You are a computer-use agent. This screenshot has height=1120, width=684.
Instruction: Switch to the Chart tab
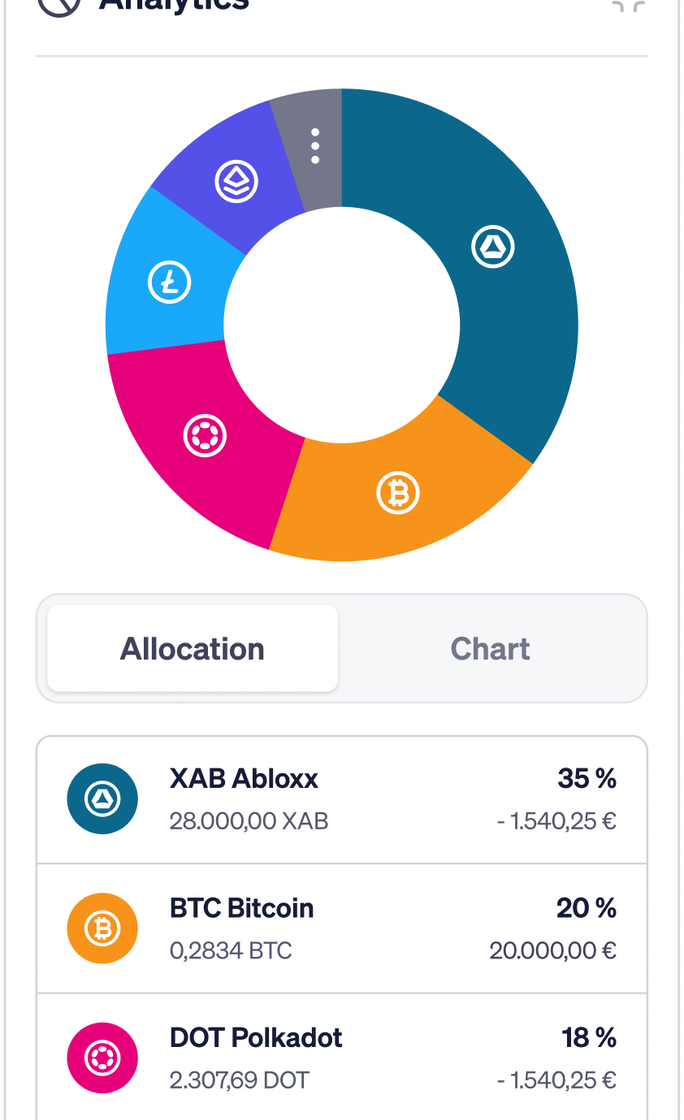[x=490, y=649]
